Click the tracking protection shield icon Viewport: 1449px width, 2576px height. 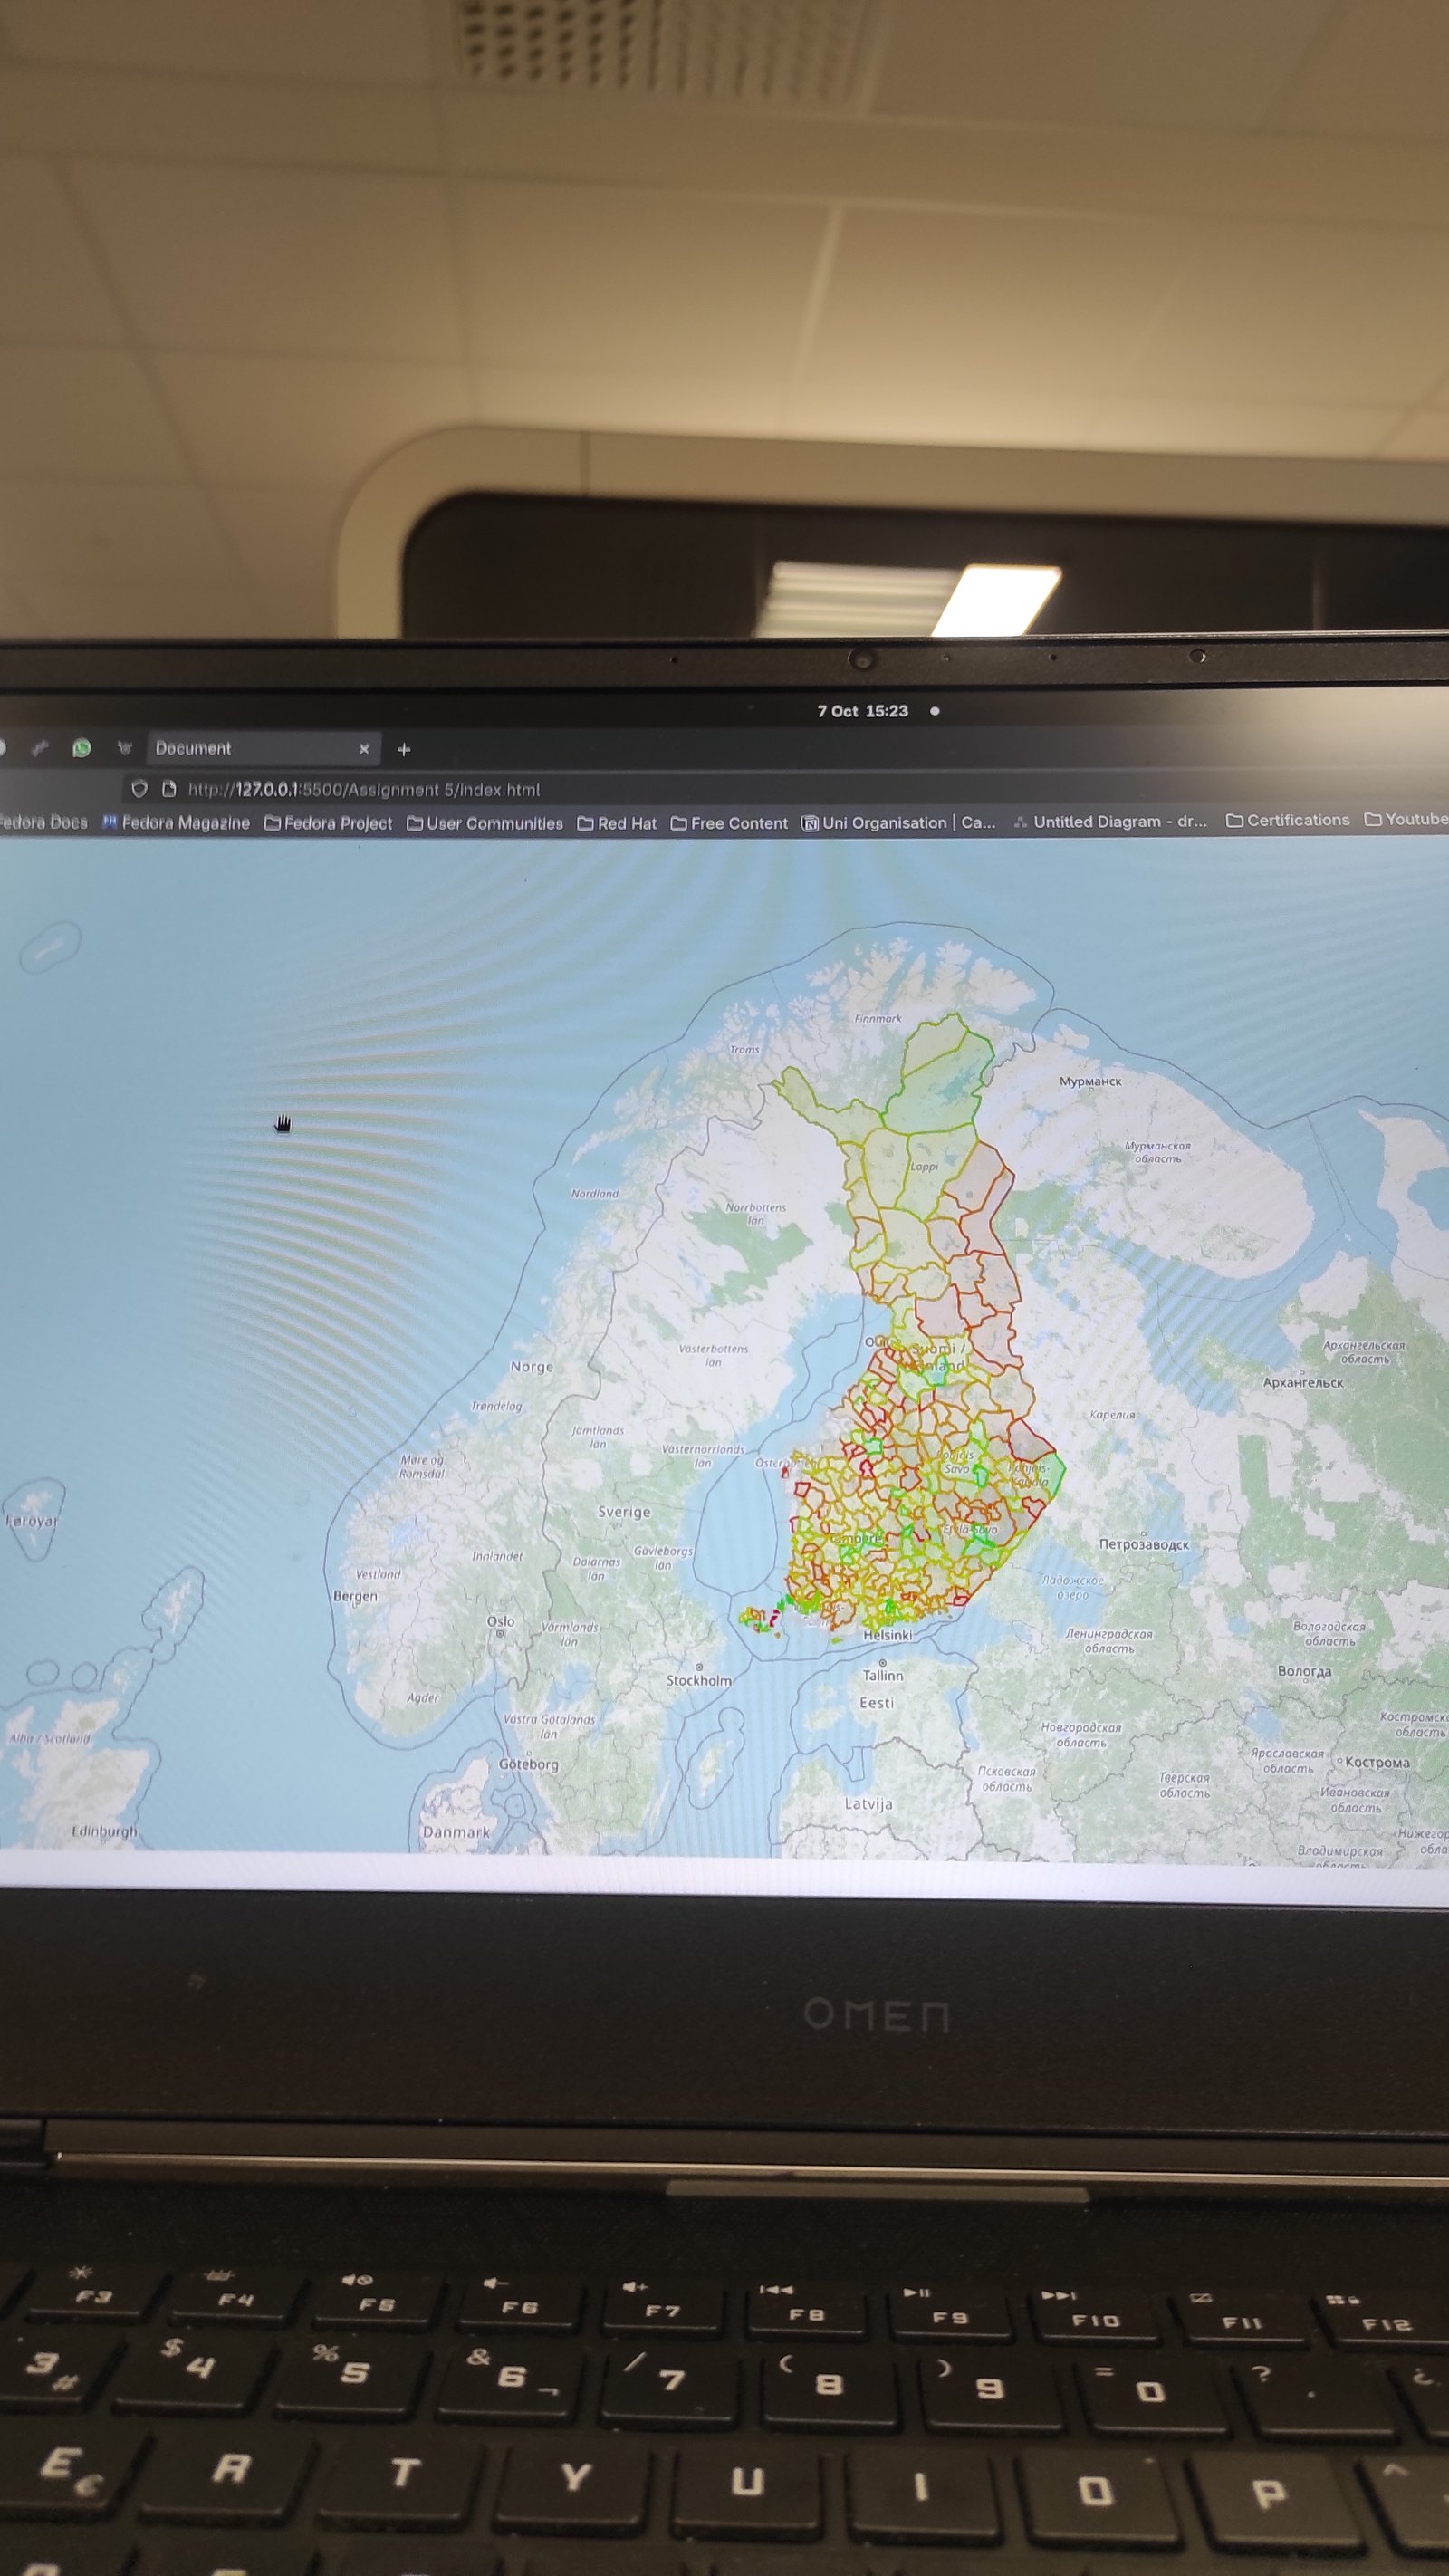point(140,789)
